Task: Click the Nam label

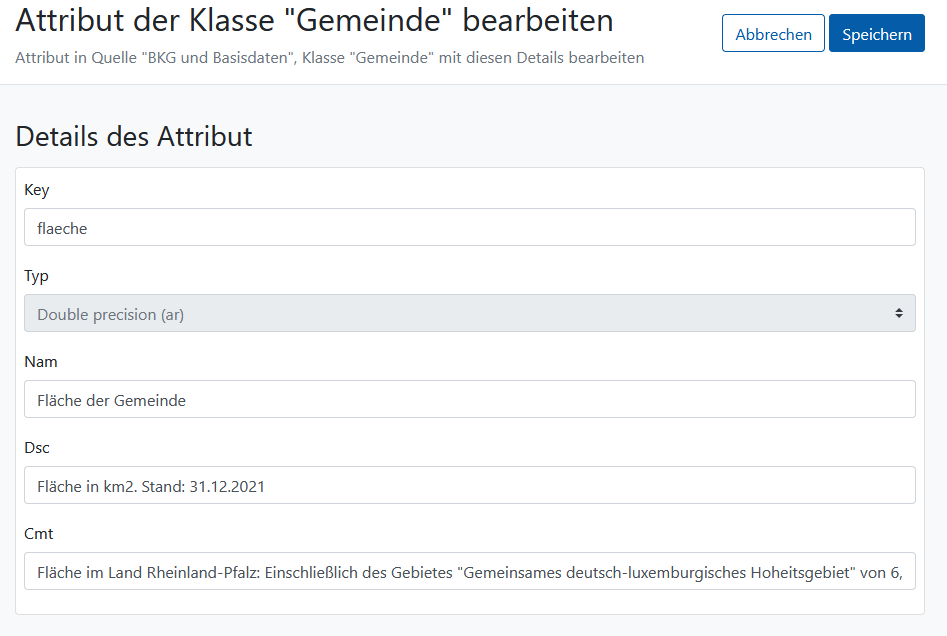Action: 40,362
